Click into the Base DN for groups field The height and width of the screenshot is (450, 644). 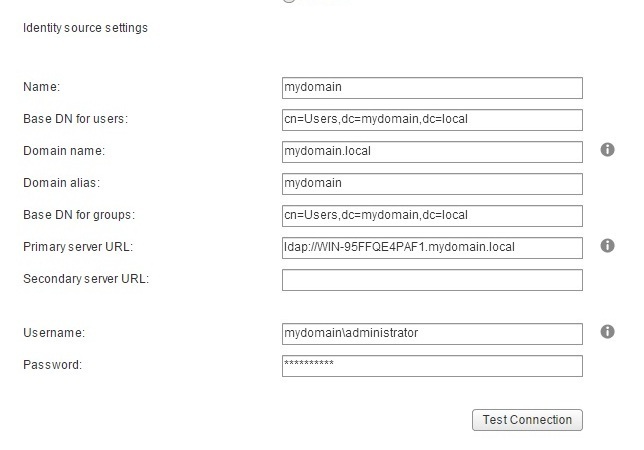[432, 216]
